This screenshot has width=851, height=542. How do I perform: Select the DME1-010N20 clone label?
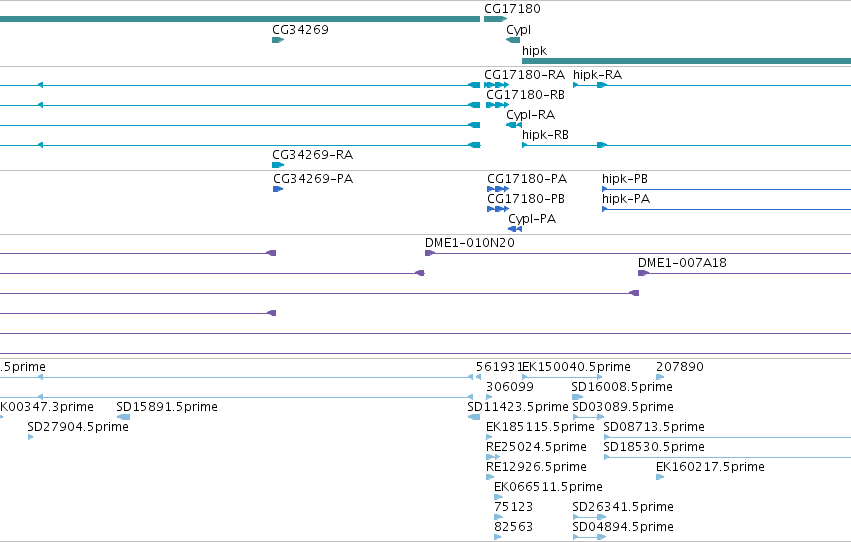click(469, 243)
